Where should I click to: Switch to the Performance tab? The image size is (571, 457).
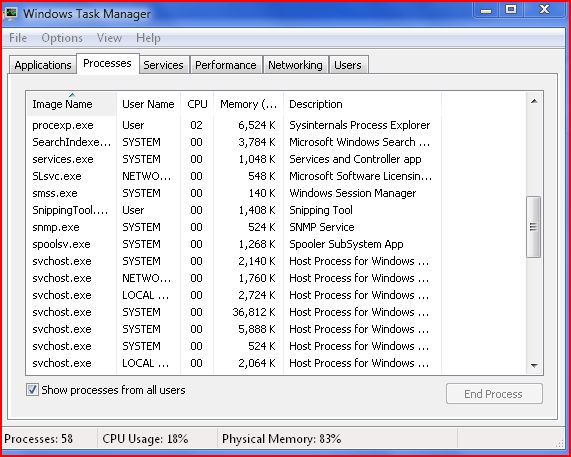pos(226,65)
